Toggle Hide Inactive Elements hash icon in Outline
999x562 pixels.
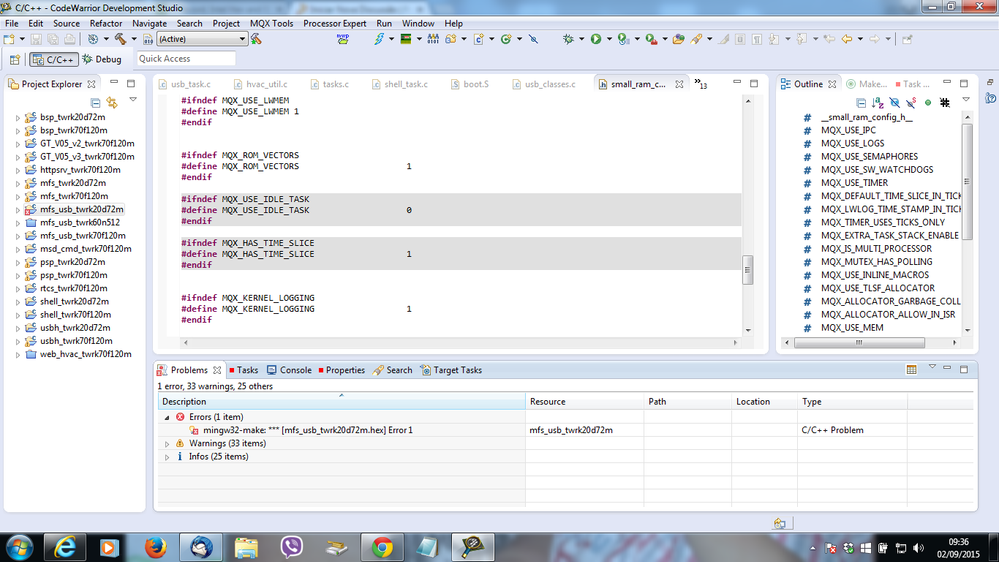(x=945, y=102)
